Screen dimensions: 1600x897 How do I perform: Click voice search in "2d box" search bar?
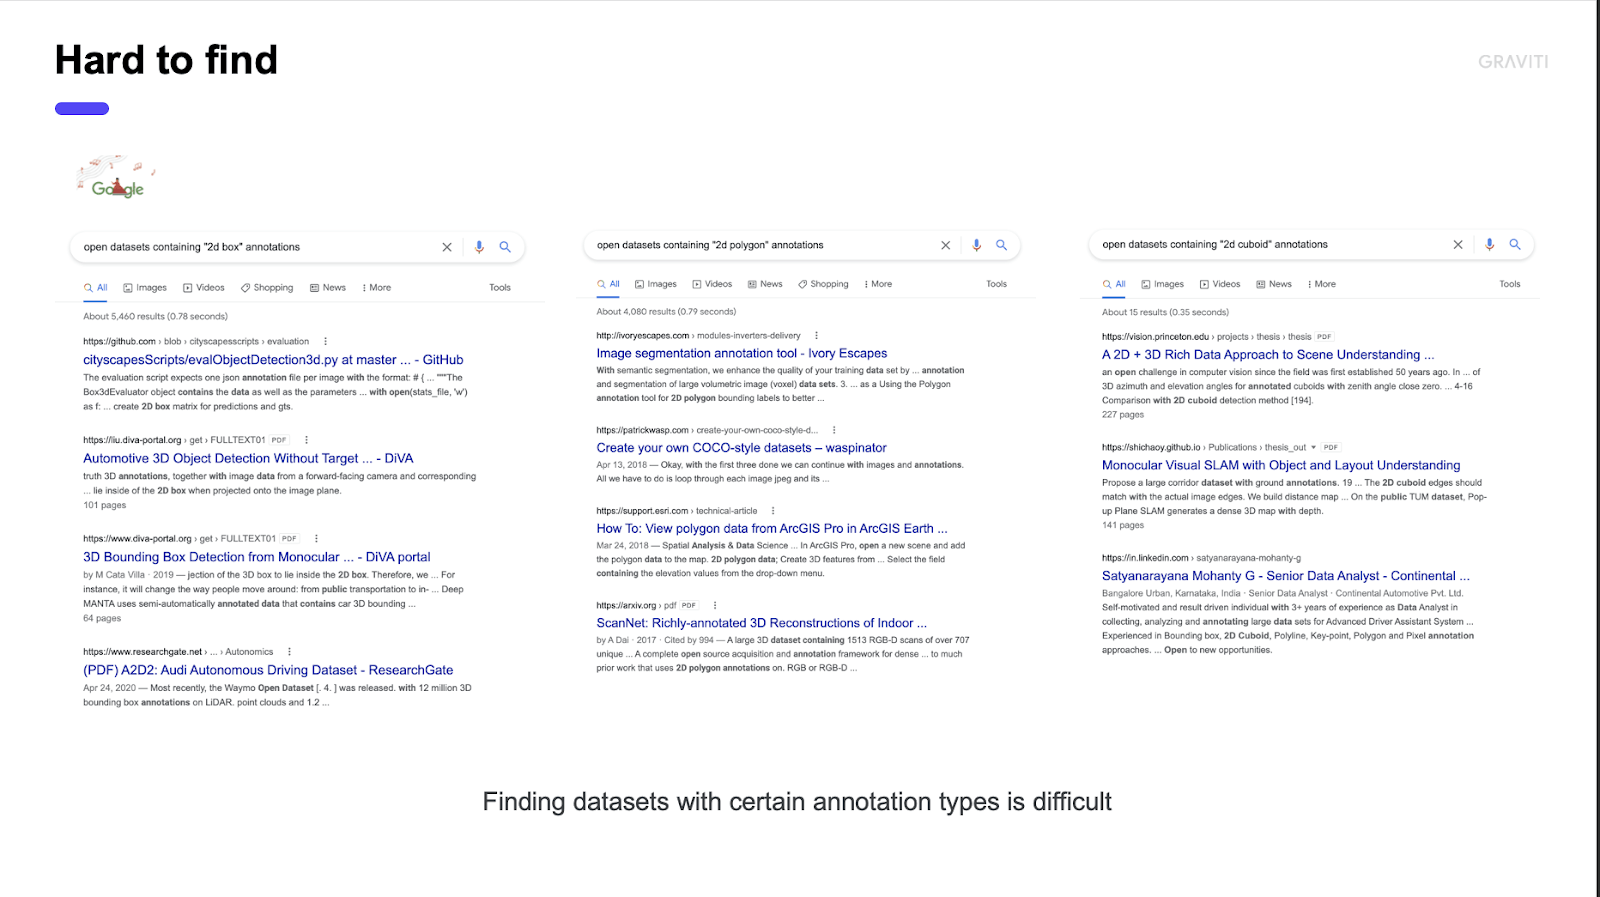(x=479, y=247)
